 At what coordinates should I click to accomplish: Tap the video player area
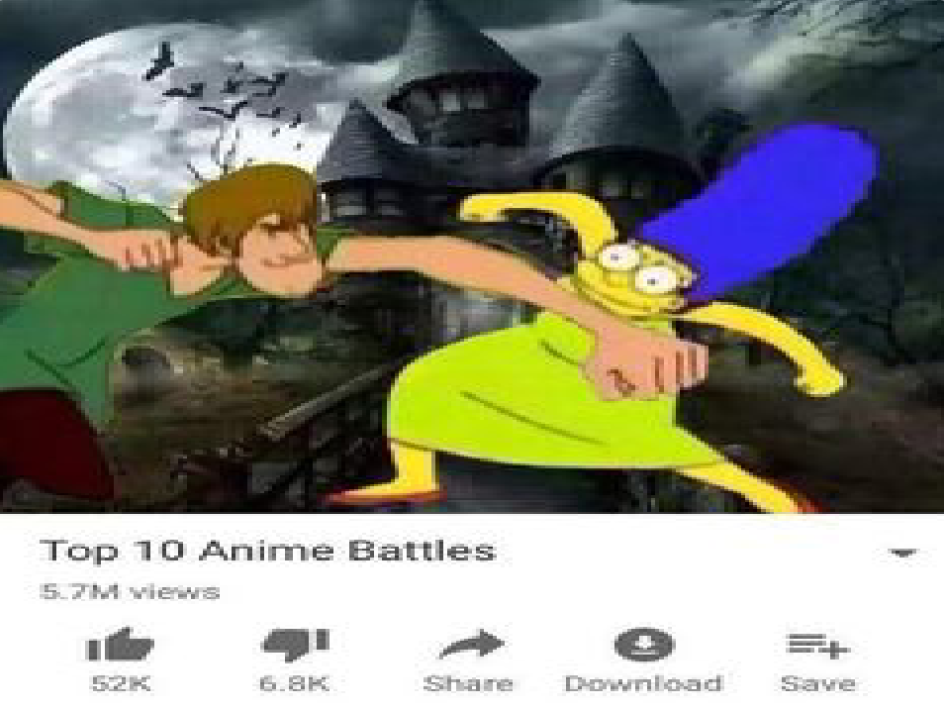pyautogui.click(x=472, y=256)
